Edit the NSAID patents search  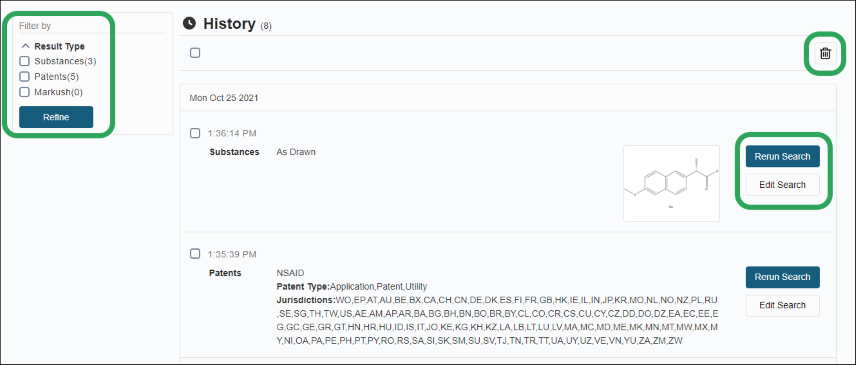point(782,306)
